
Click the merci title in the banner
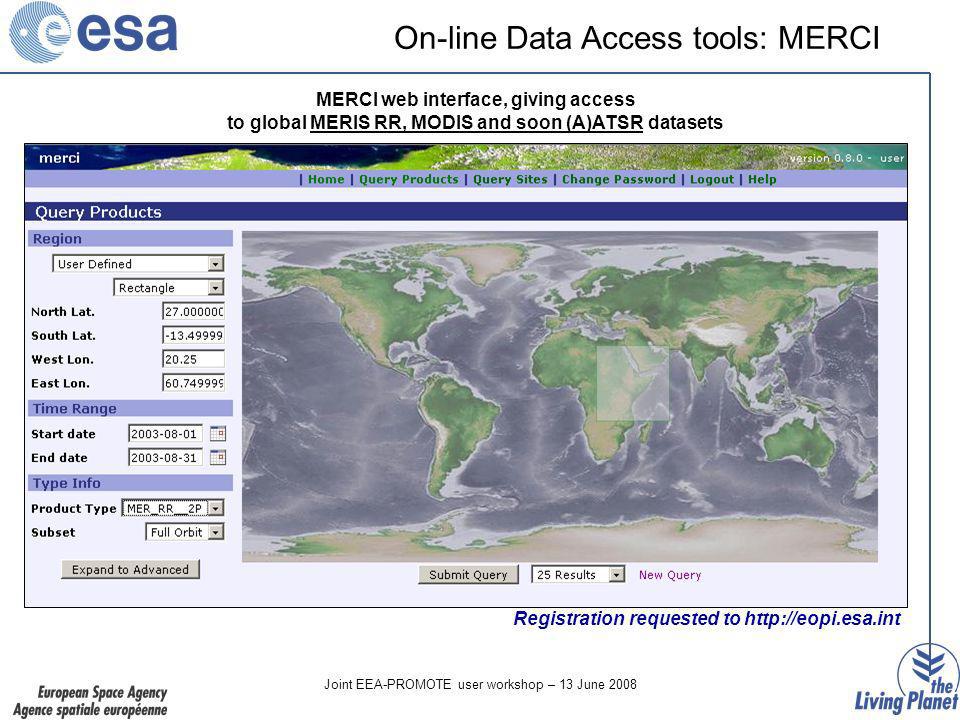59,158
